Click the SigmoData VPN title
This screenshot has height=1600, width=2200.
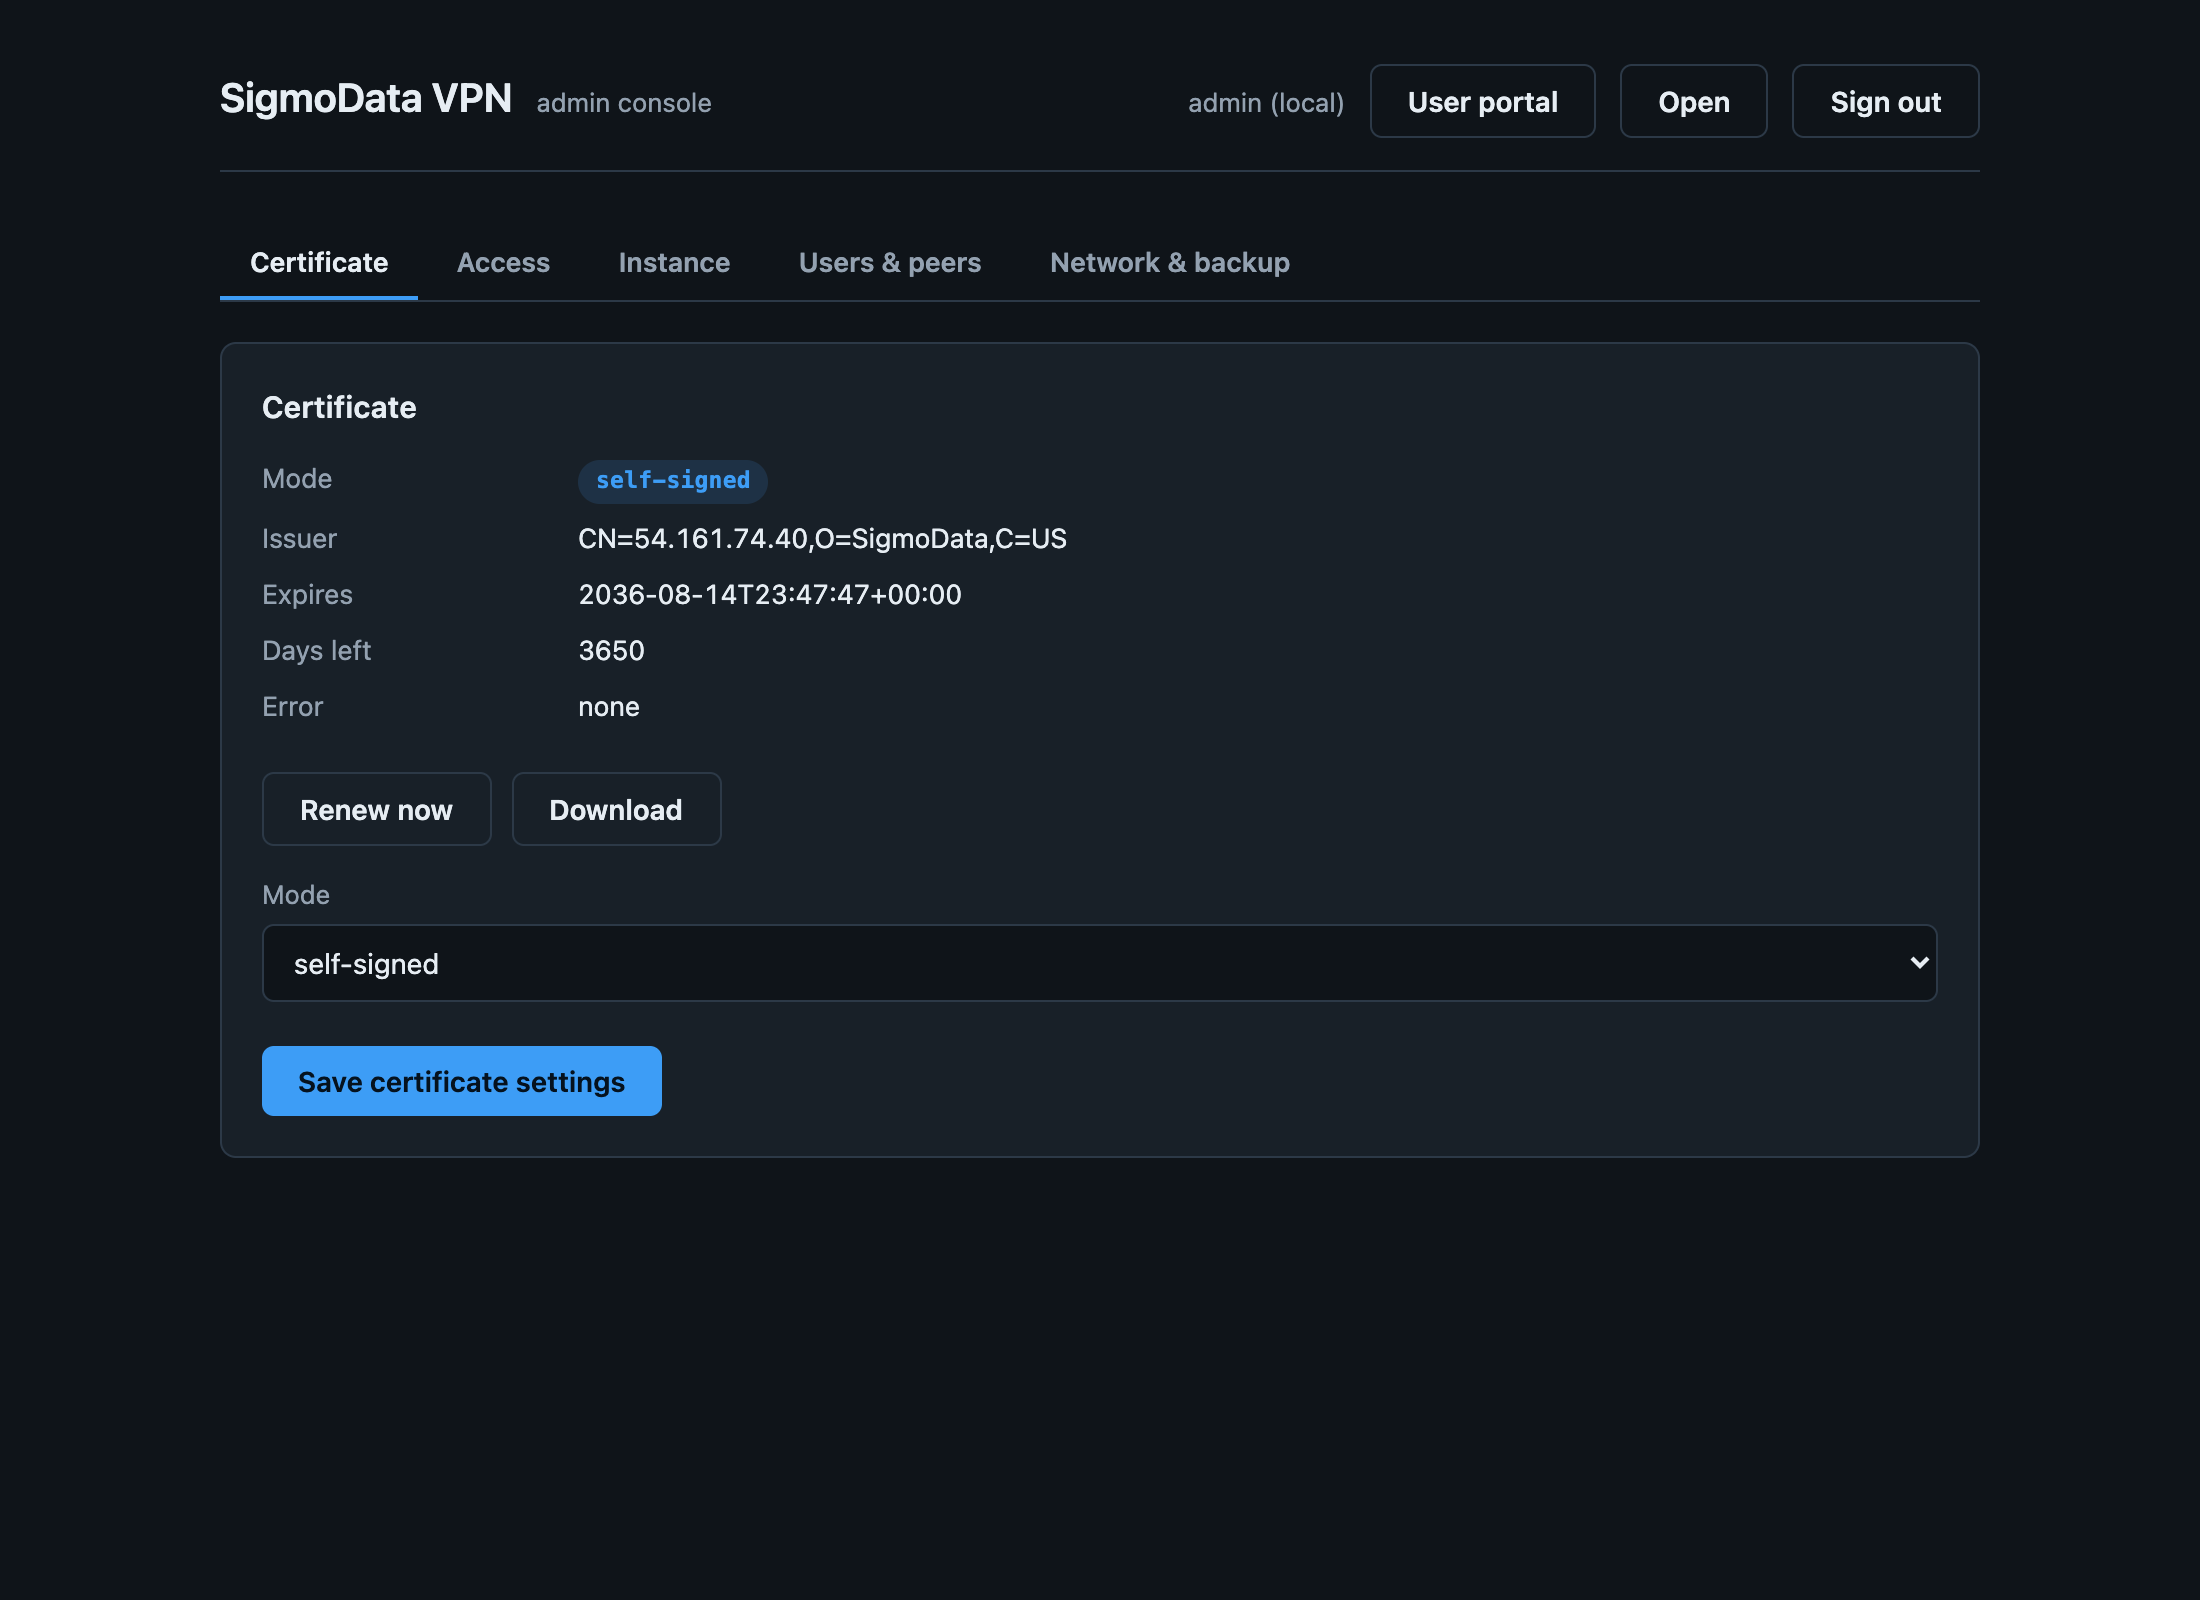point(366,99)
